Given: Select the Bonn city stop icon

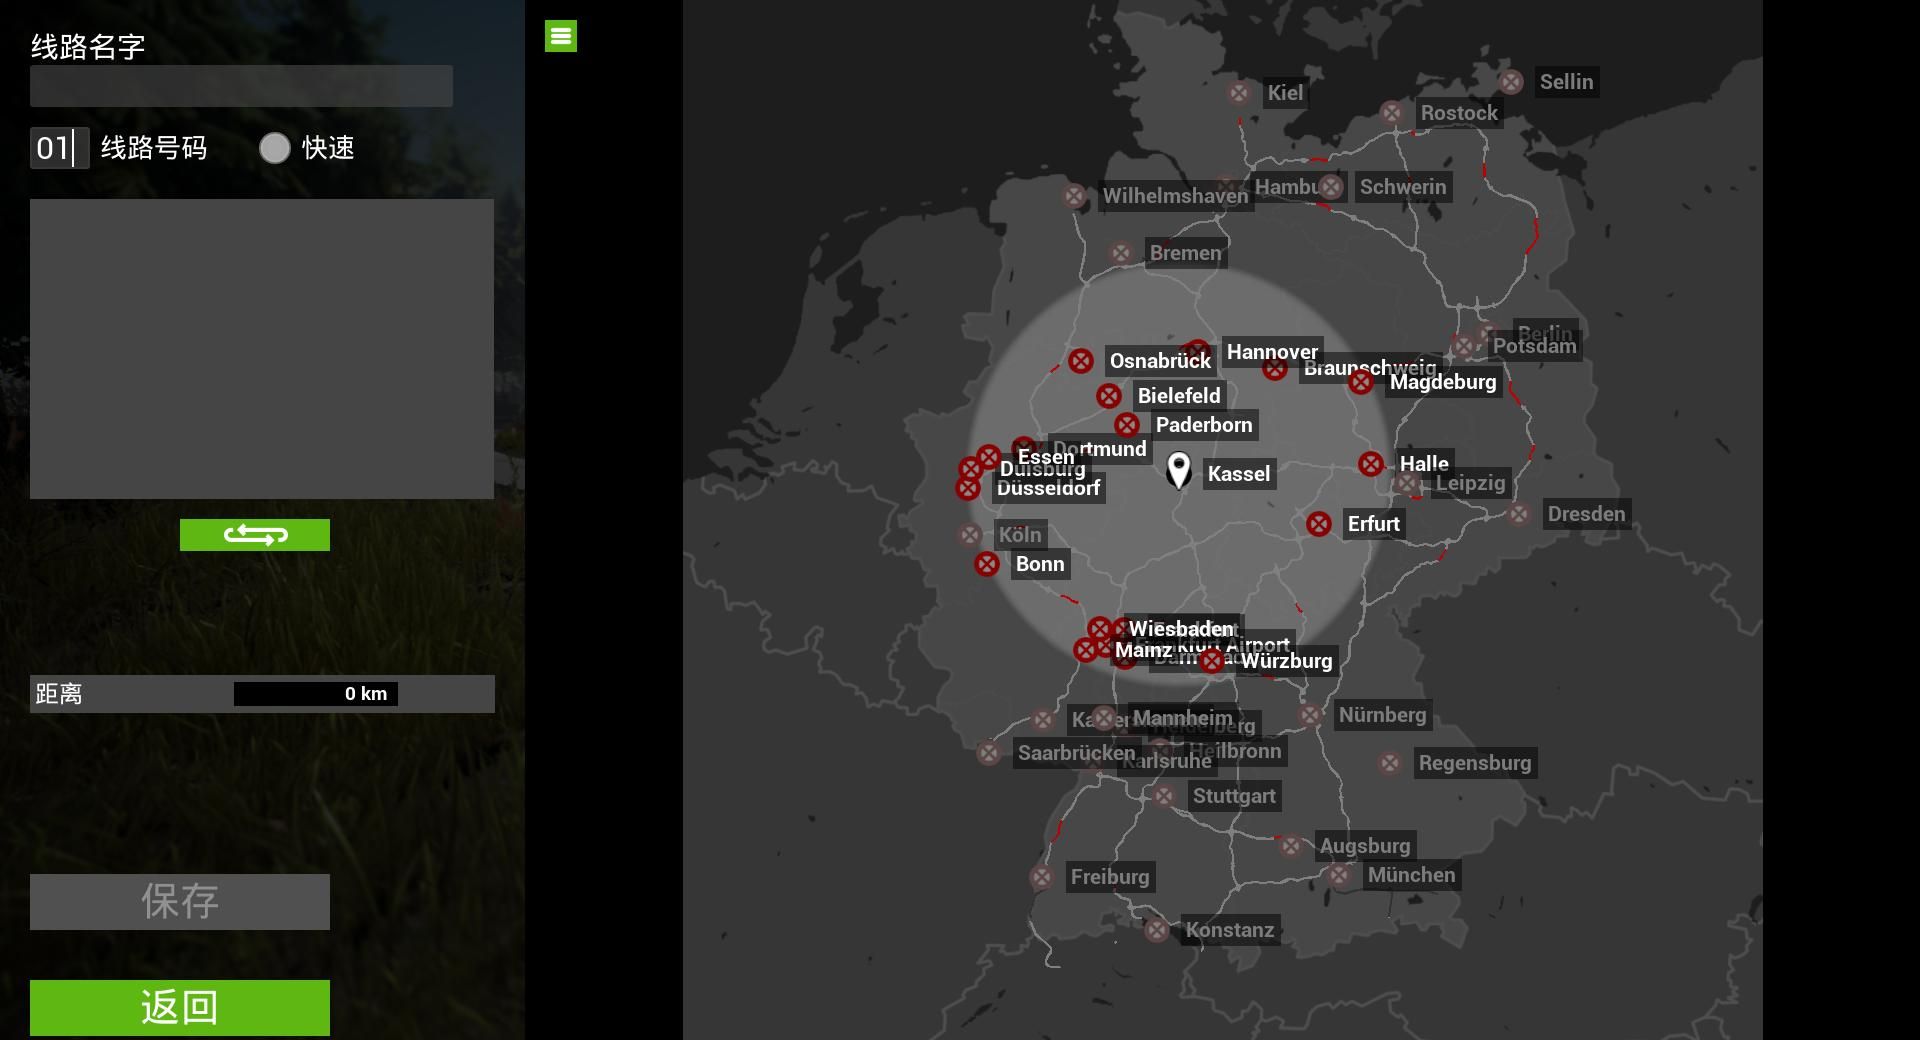Looking at the screenshot, I should 987,564.
